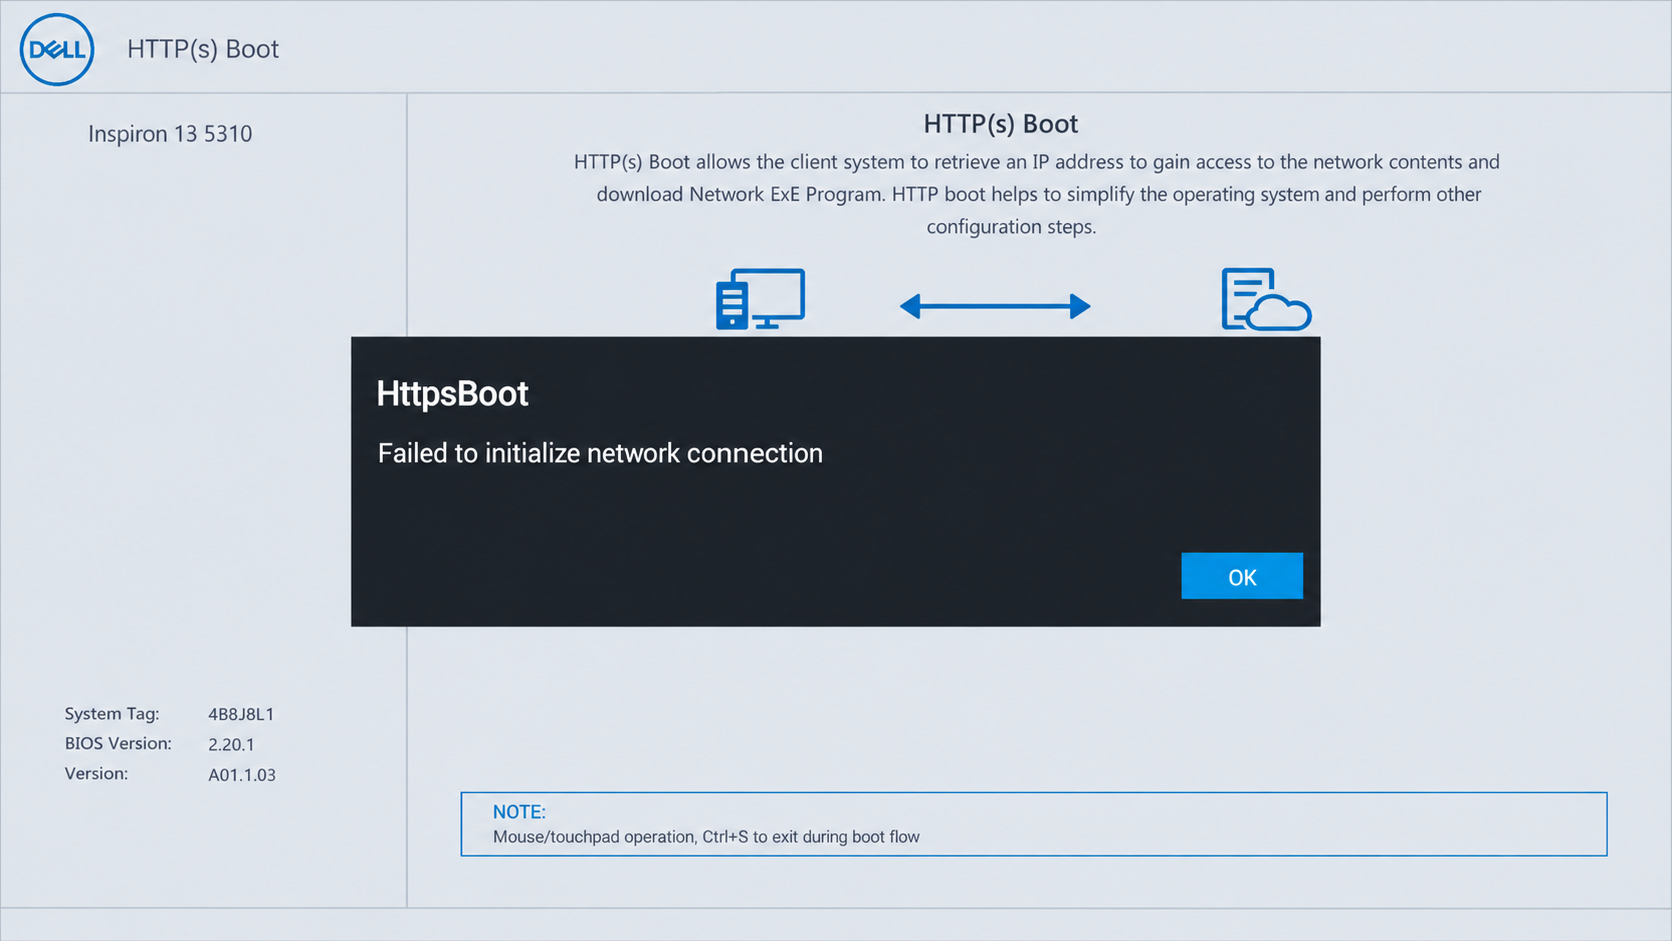Click the NOTE heading in the note box
Image resolution: width=1672 pixels, height=941 pixels.
click(519, 812)
